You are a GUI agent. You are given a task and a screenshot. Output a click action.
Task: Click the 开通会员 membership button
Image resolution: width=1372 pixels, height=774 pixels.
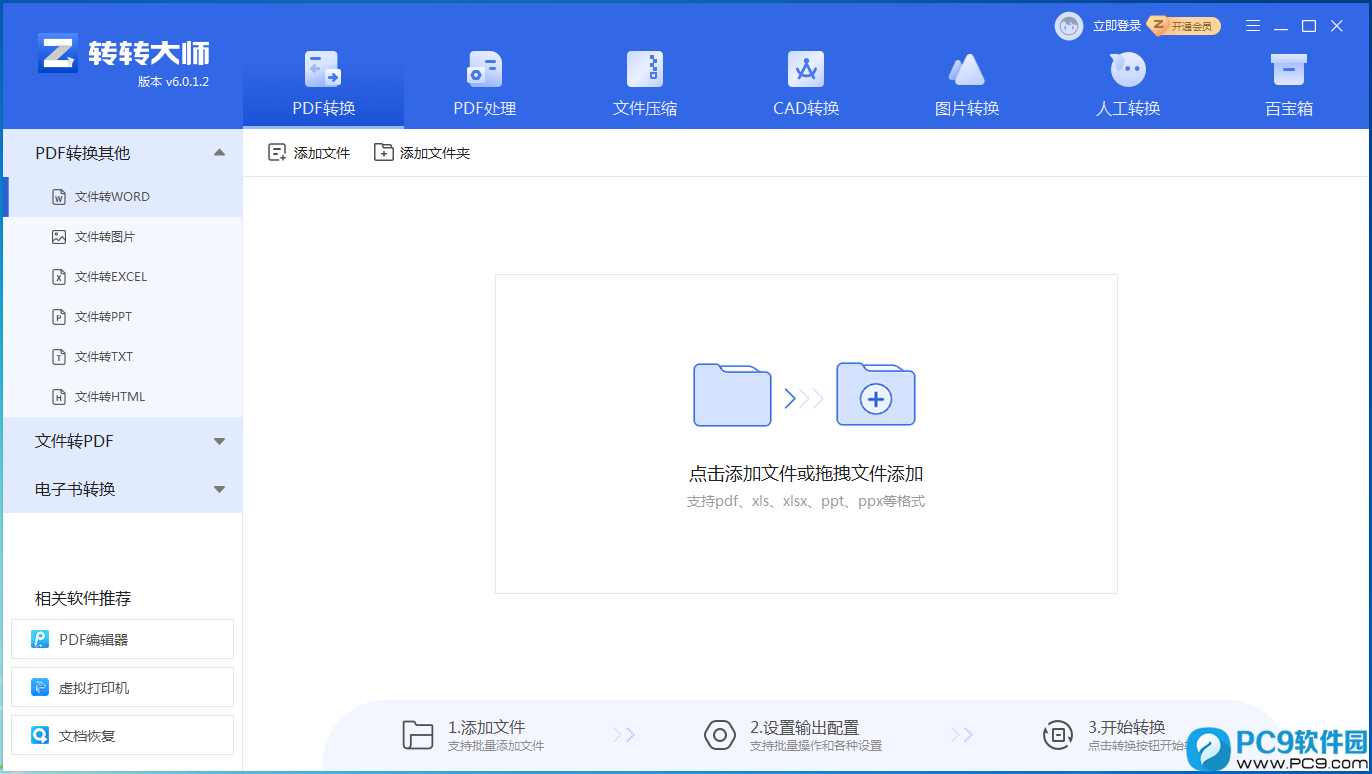click(1186, 26)
